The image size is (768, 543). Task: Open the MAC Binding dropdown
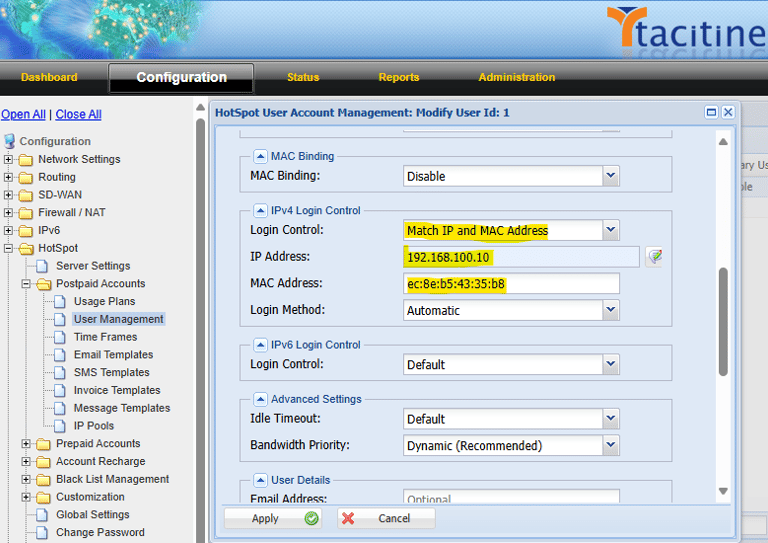[610, 176]
